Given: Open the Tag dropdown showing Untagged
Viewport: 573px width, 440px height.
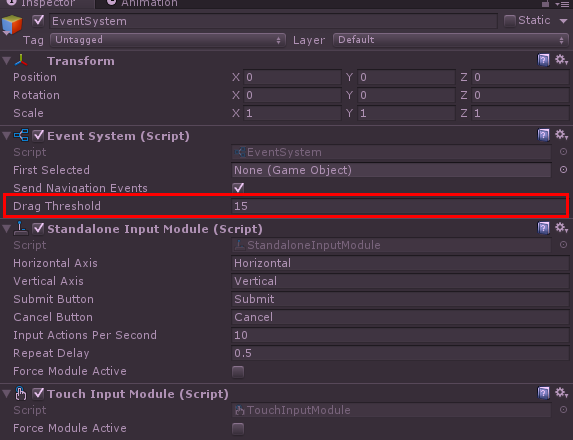Looking at the screenshot, I should pyautogui.click(x=168, y=40).
